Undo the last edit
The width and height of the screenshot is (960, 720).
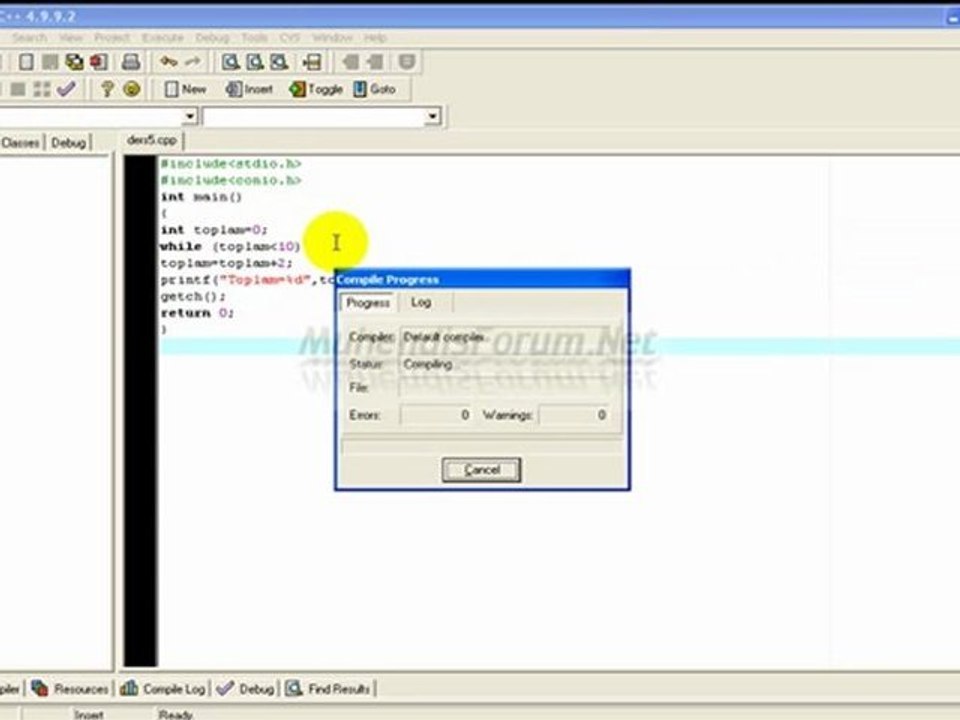[168, 62]
